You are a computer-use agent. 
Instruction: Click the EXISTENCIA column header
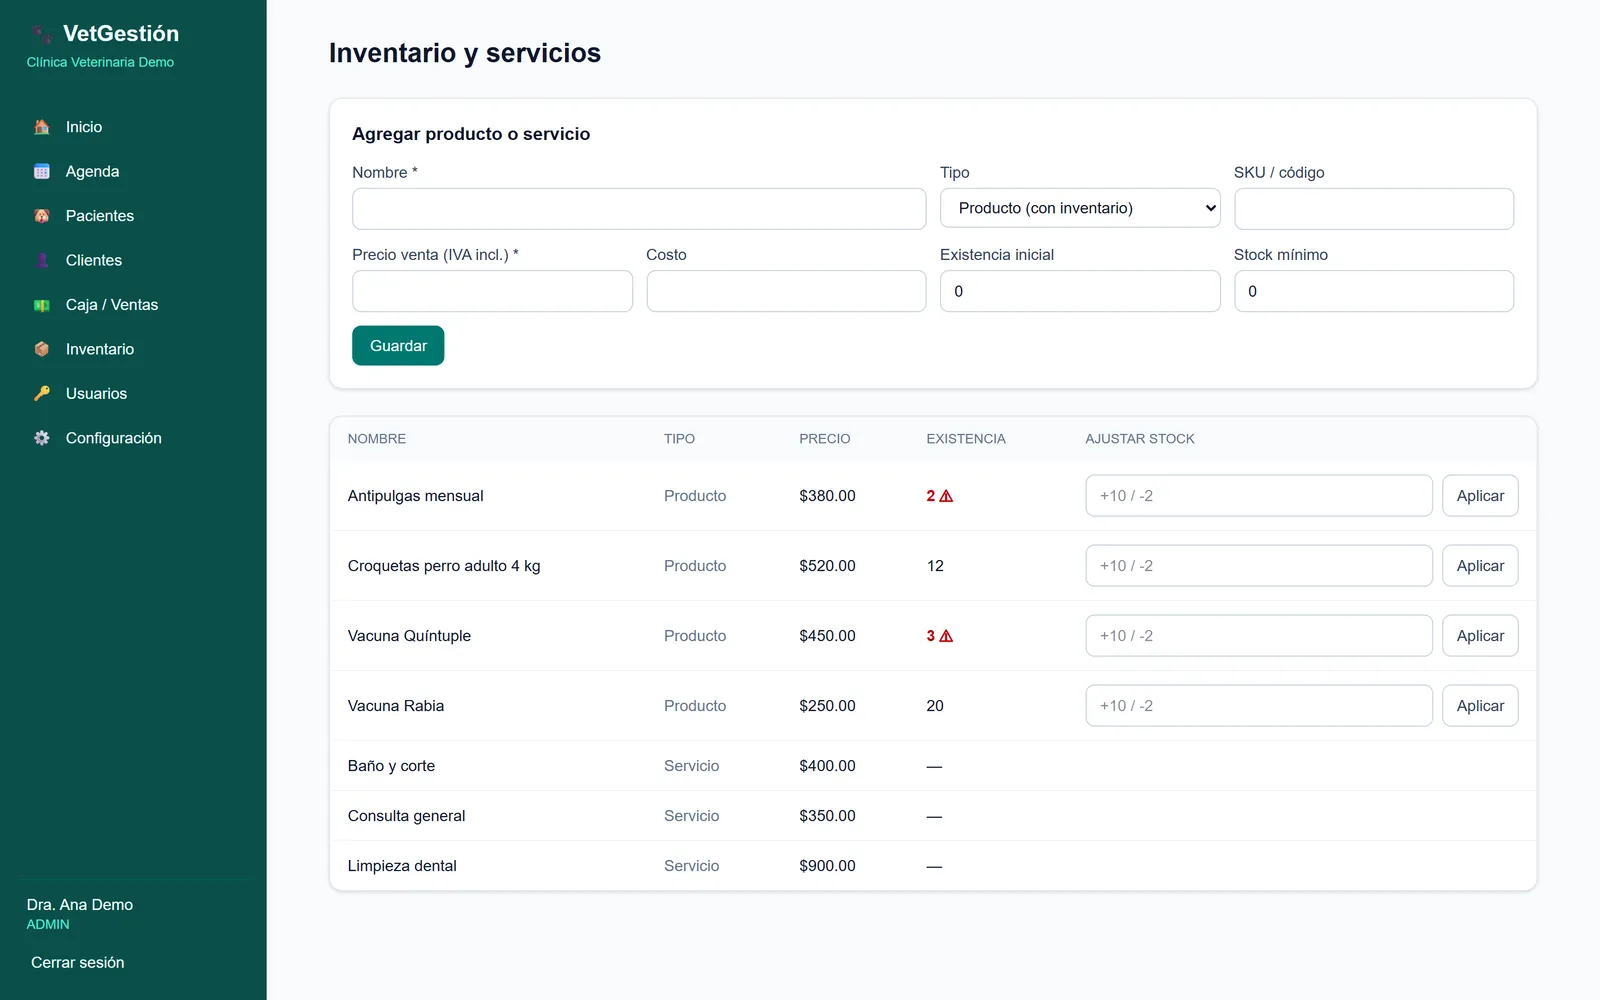coord(966,439)
